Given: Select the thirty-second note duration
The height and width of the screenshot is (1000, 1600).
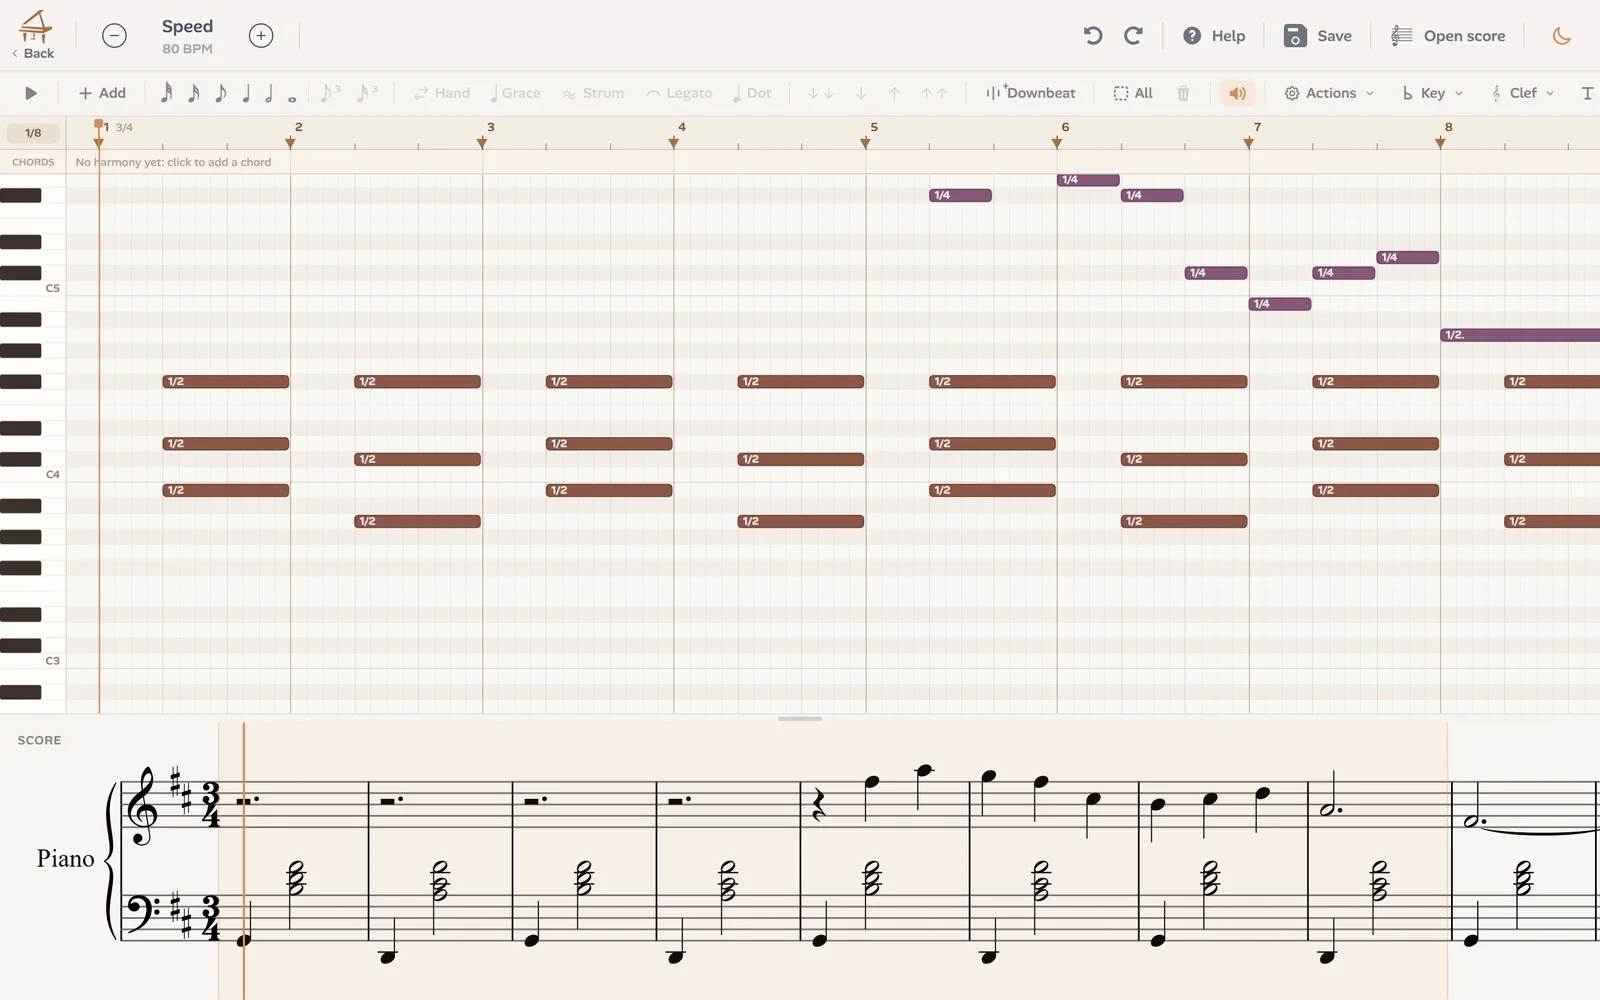Looking at the screenshot, I should coord(166,93).
